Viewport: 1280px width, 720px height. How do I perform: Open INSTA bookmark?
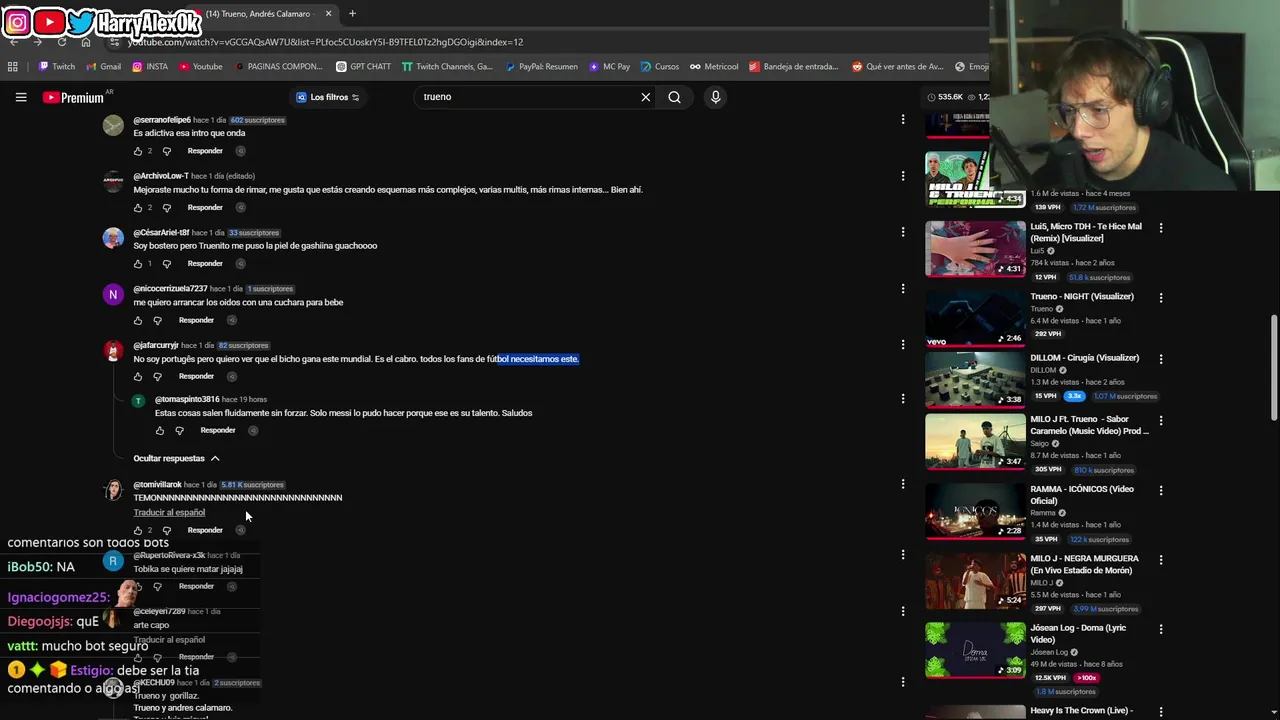150,67
